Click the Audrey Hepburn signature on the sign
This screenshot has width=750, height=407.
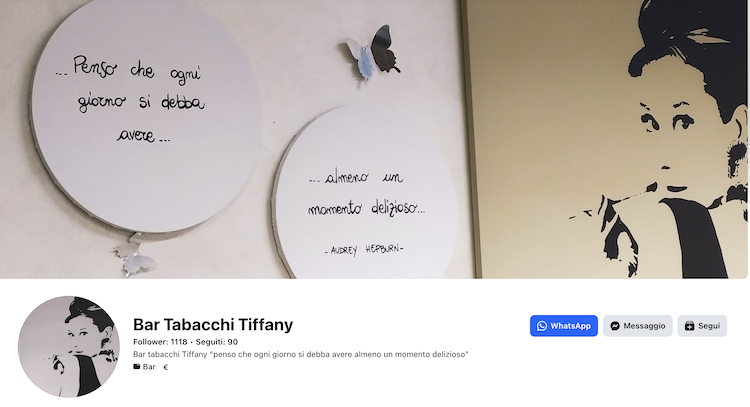364,250
